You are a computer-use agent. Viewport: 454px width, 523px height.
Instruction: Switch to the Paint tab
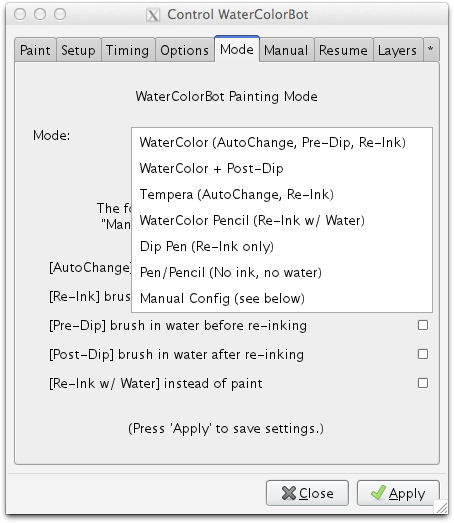click(x=35, y=50)
